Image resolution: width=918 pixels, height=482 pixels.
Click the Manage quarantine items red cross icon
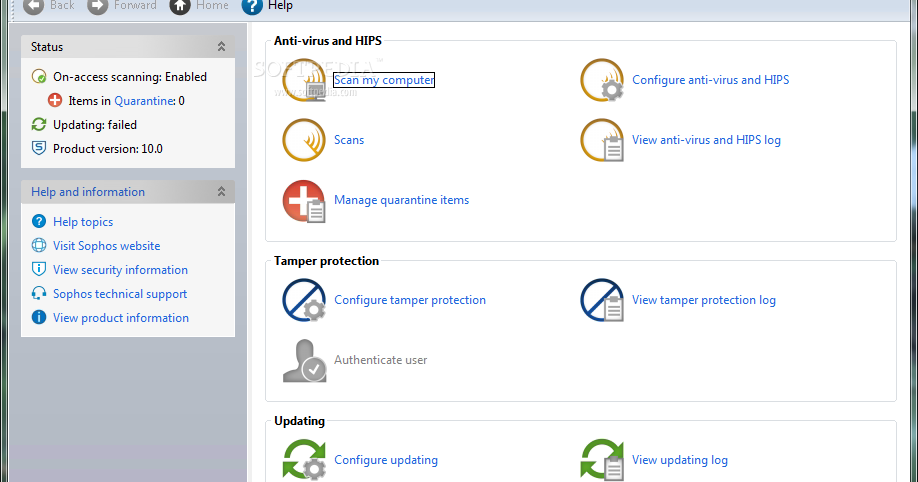coord(304,201)
